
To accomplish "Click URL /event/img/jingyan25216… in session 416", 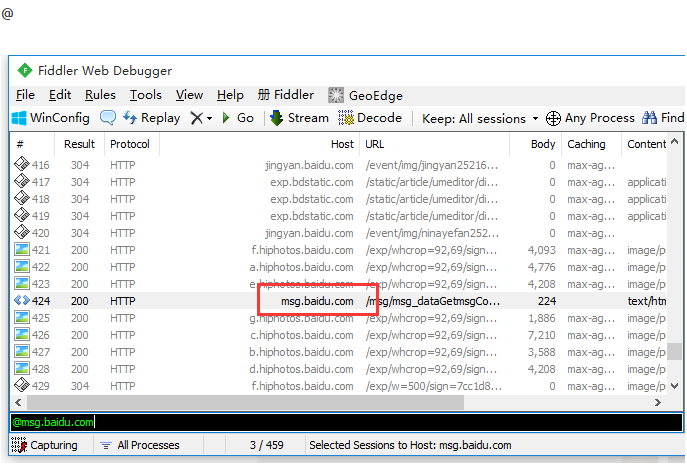I will (432, 165).
